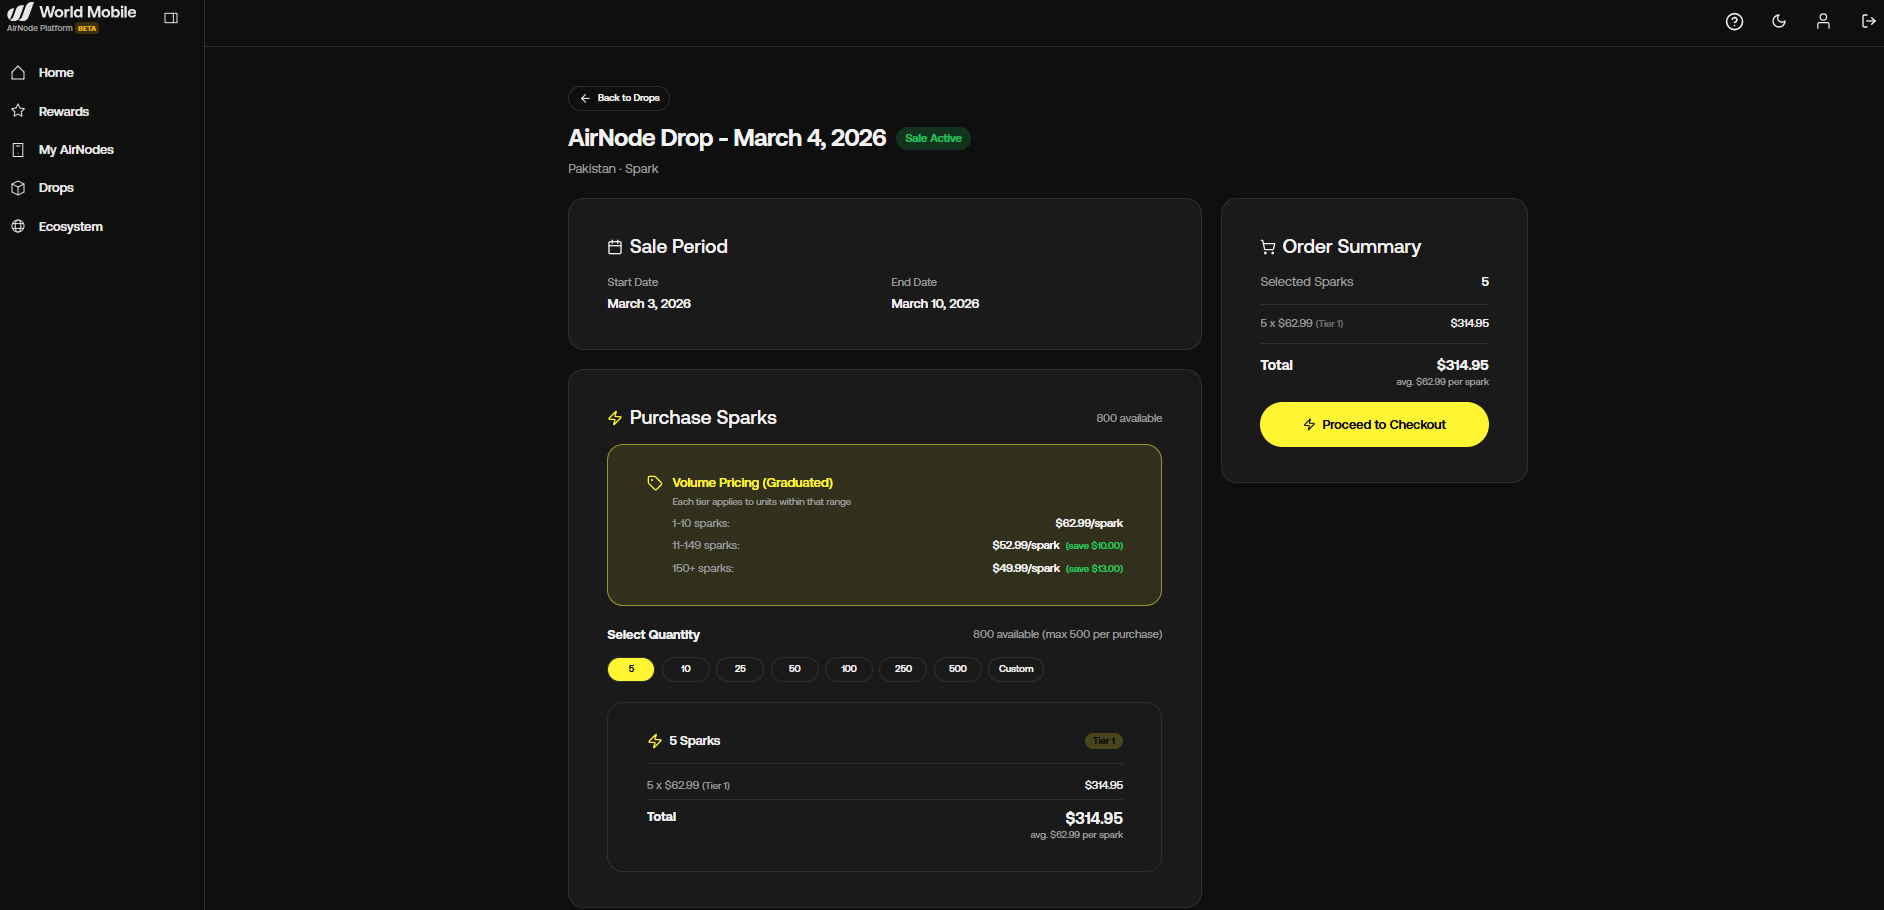
Task: Click start date March 3, 2026
Action: (649, 304)
